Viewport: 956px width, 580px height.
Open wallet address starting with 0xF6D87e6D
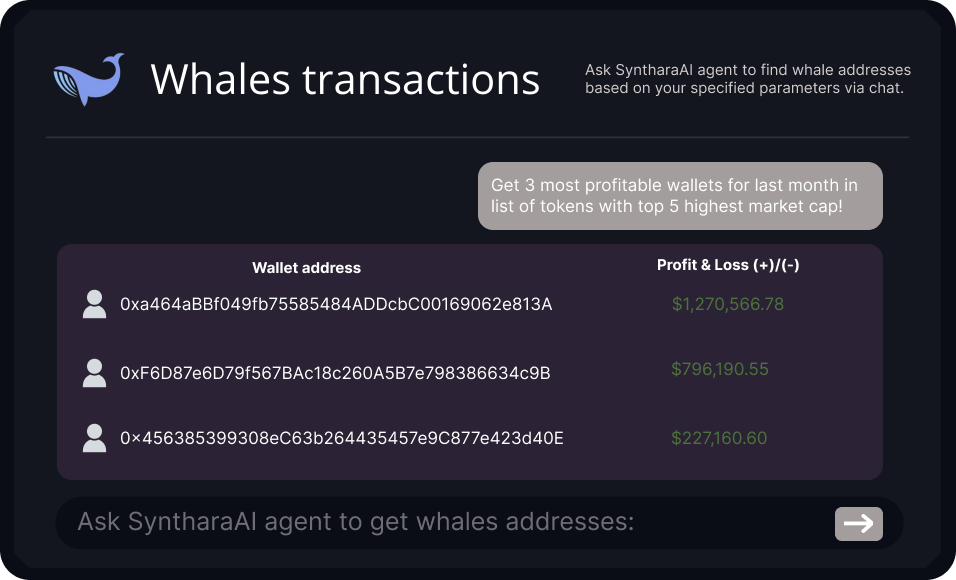click(335, 373)
